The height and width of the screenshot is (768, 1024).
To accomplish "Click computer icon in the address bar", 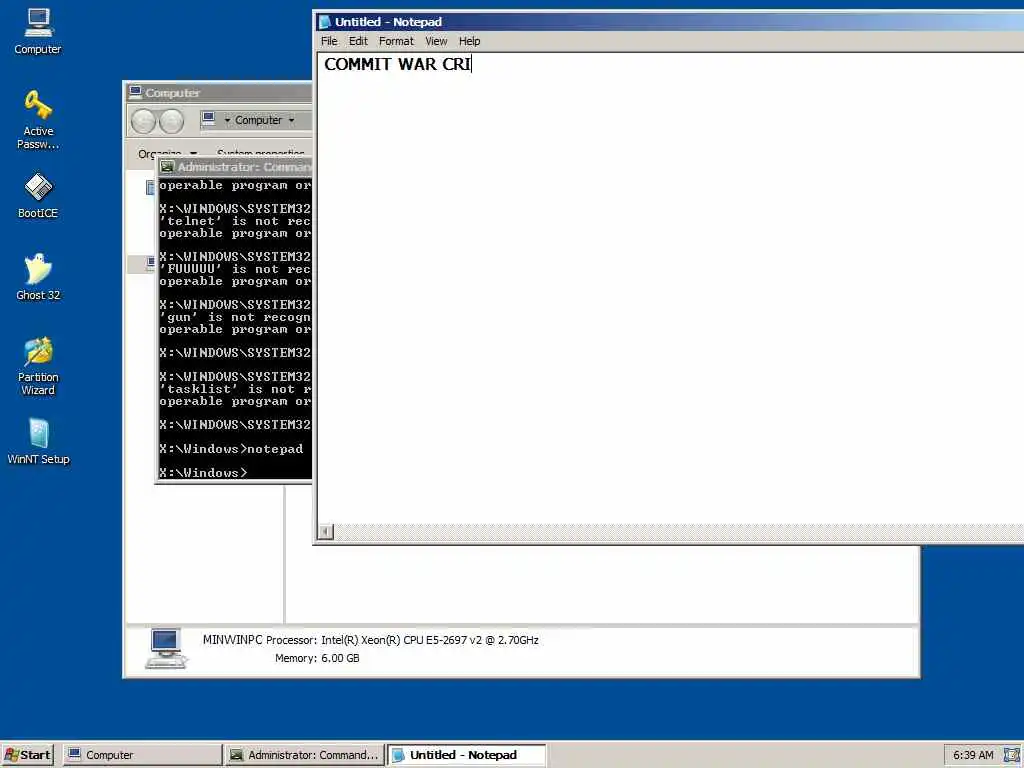I will click(x=209, y=119).
